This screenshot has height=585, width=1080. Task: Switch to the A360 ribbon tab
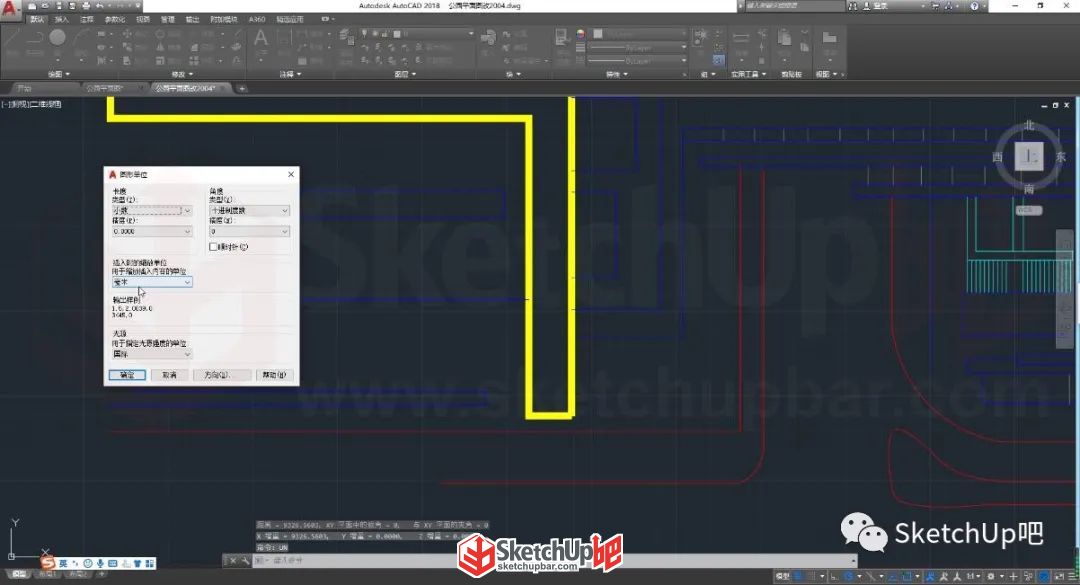257,19
